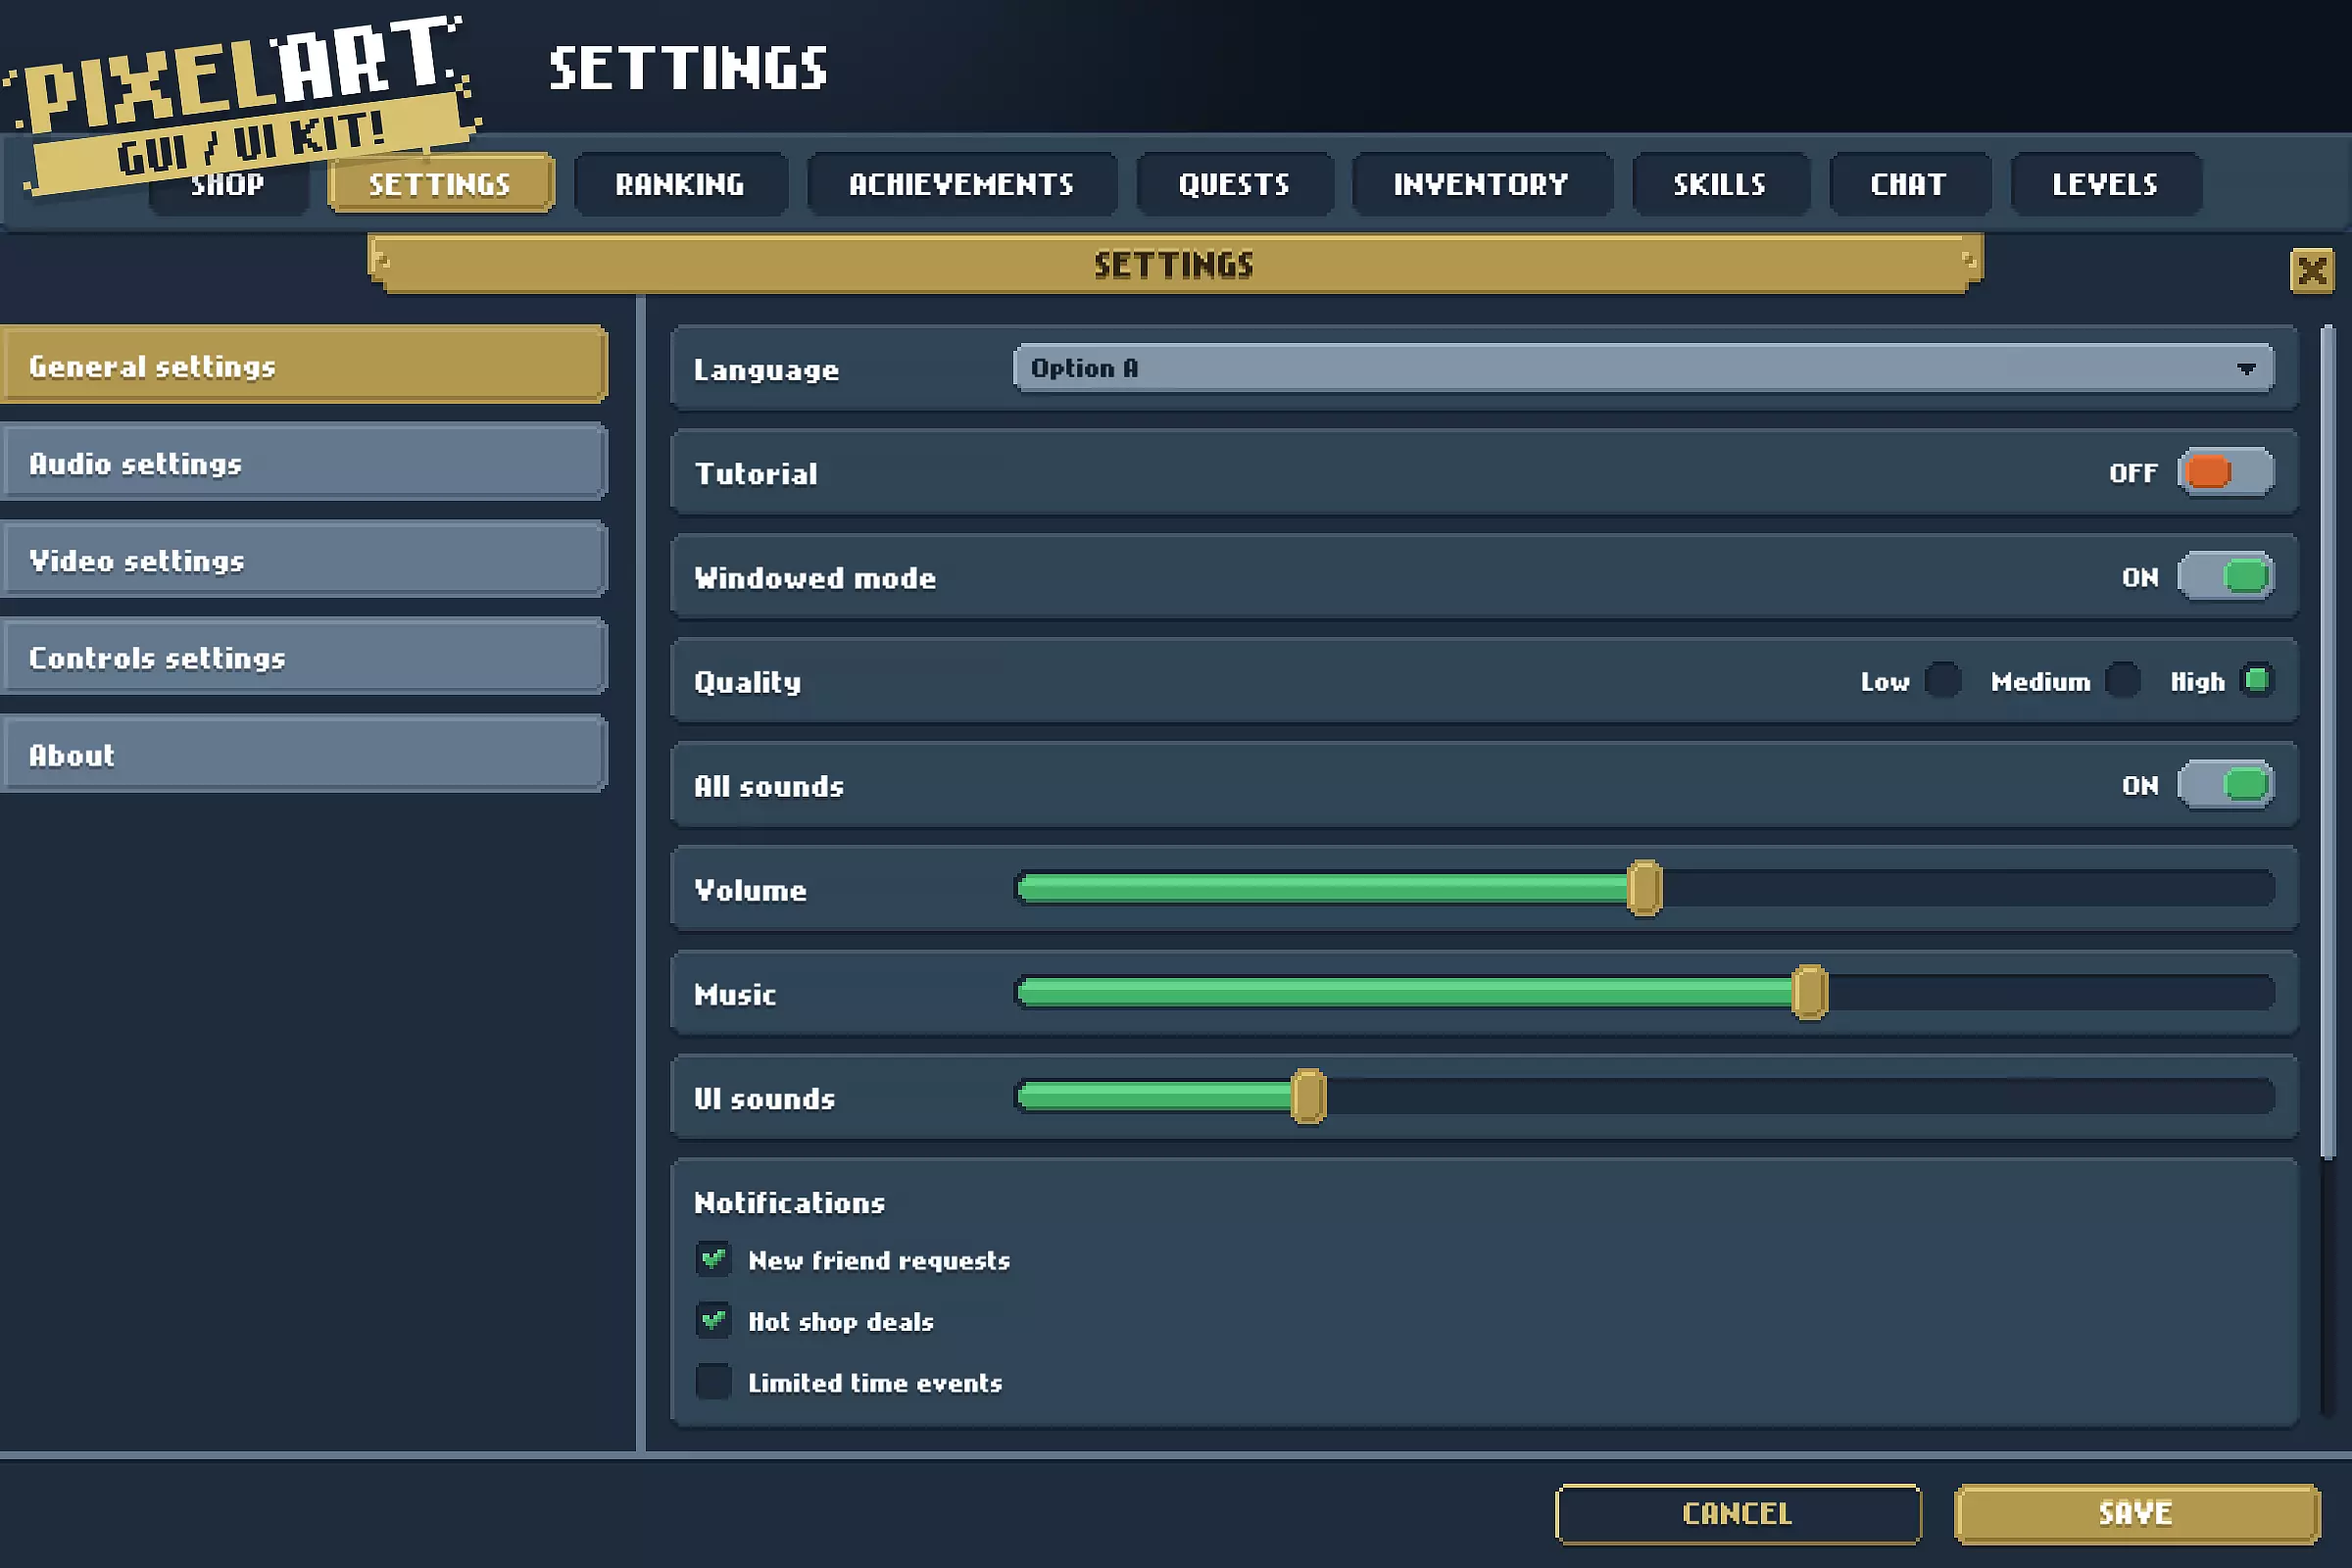Click the Cancel button
Viewport: 2352px width, 1568px height.
pyautogui.click(x=1737, y=1513)
